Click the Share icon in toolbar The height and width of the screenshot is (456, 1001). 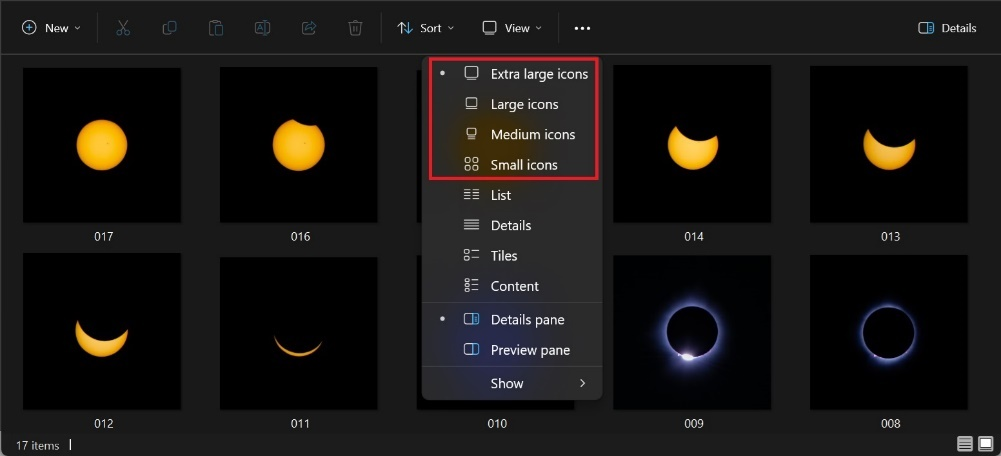coord(309,28)
